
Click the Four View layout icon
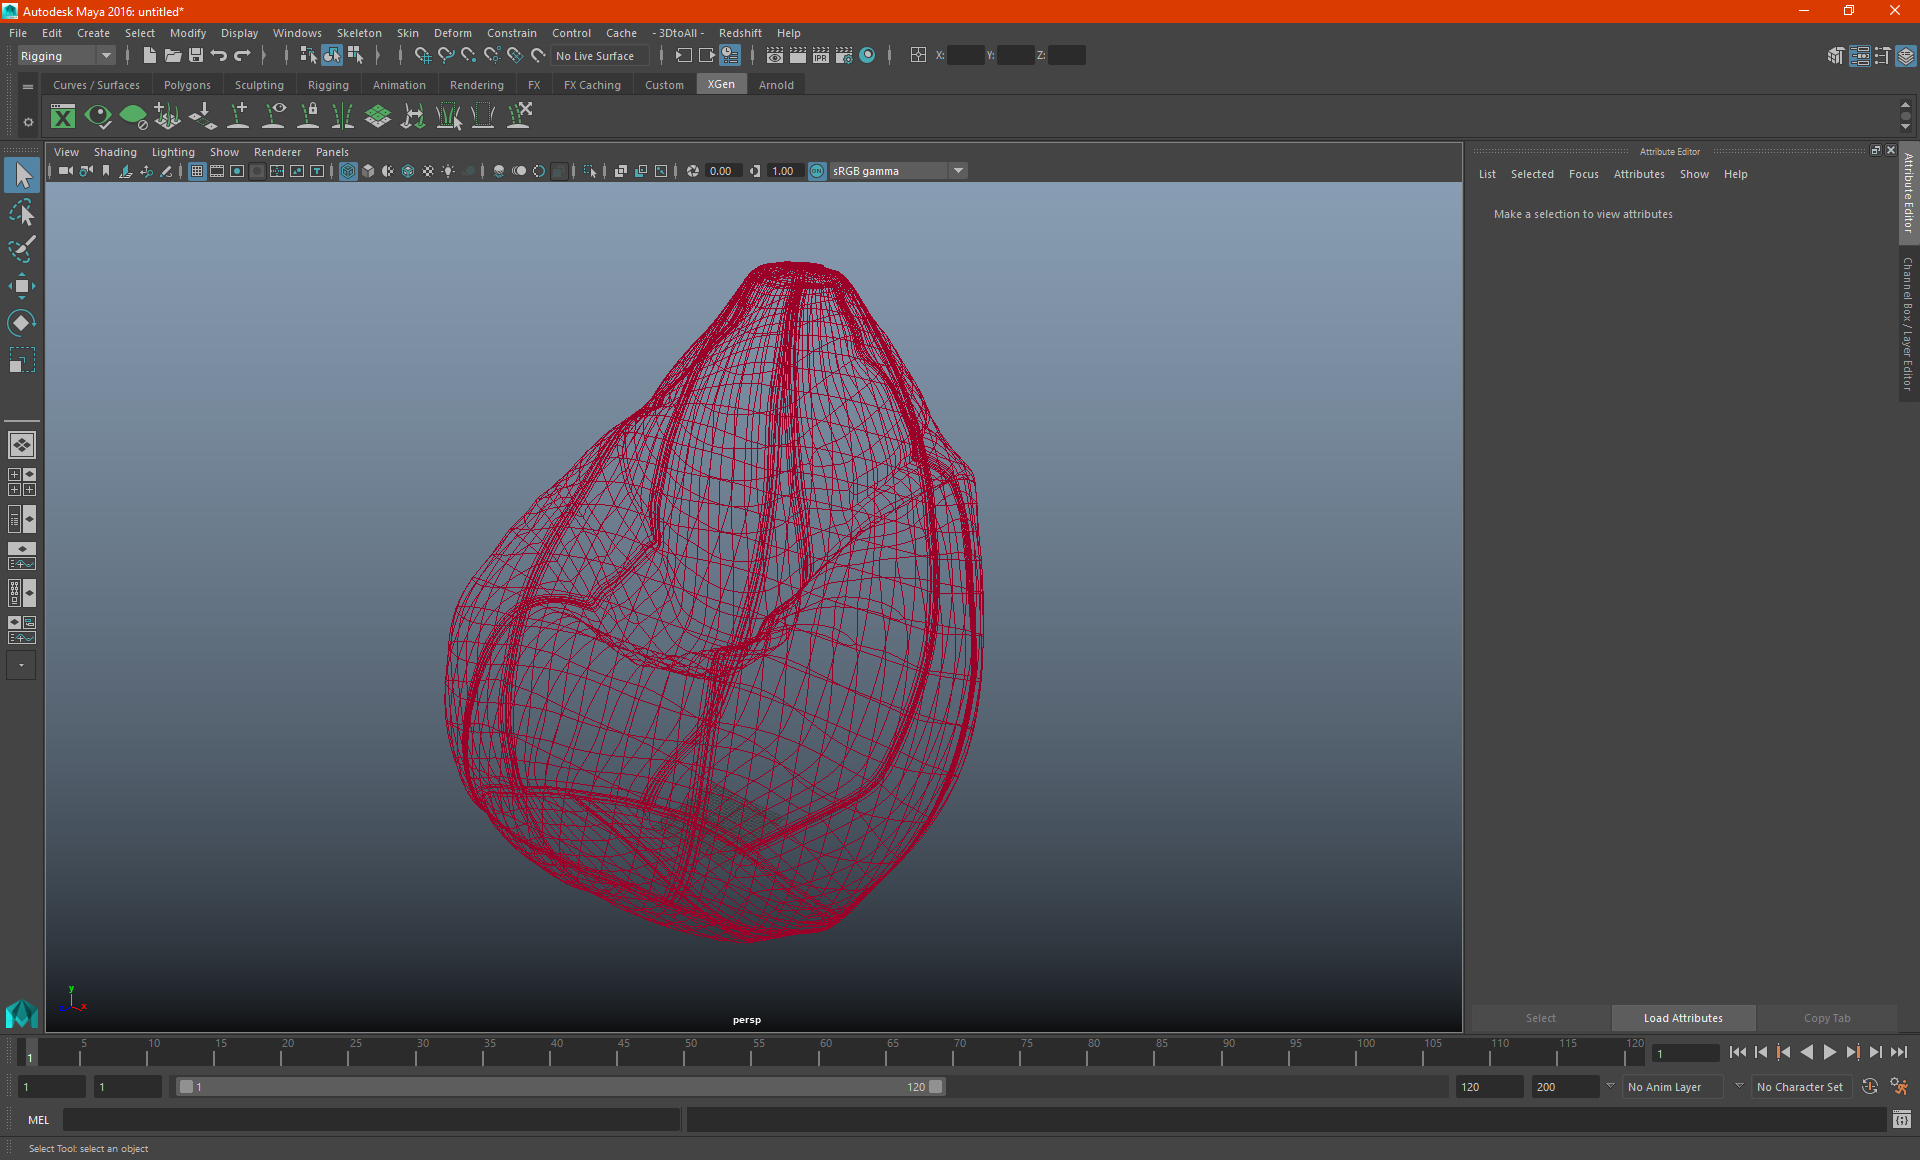[x=22, y=482]
